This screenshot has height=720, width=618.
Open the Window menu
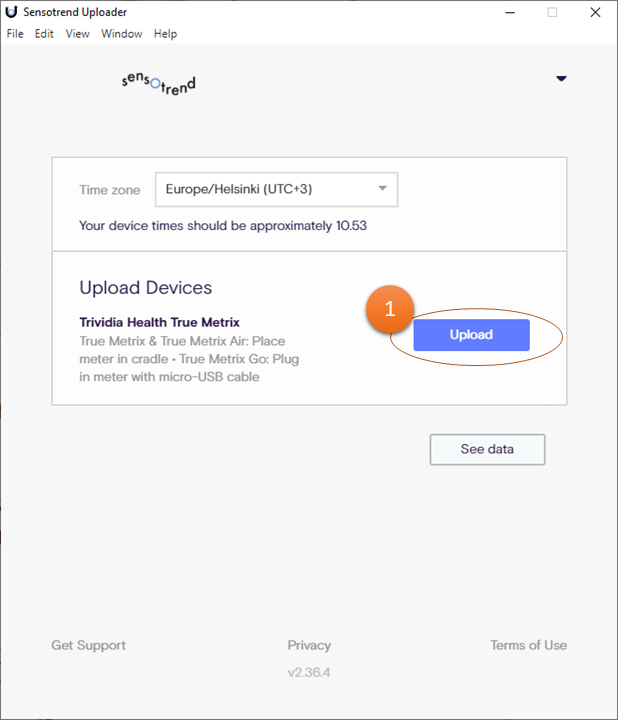(122, 34)
